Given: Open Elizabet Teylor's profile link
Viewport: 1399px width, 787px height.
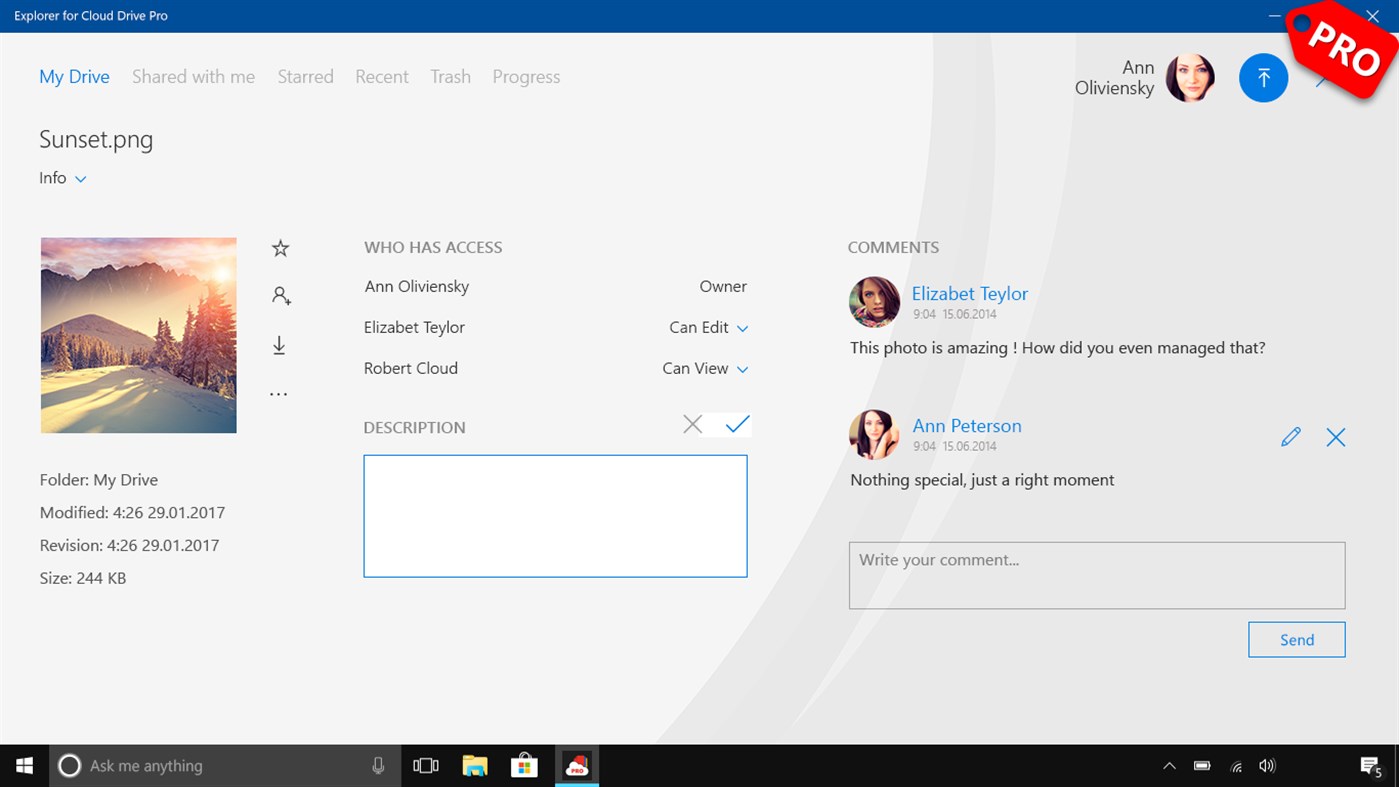Looking at the screenshot, I should click(968, 293).
